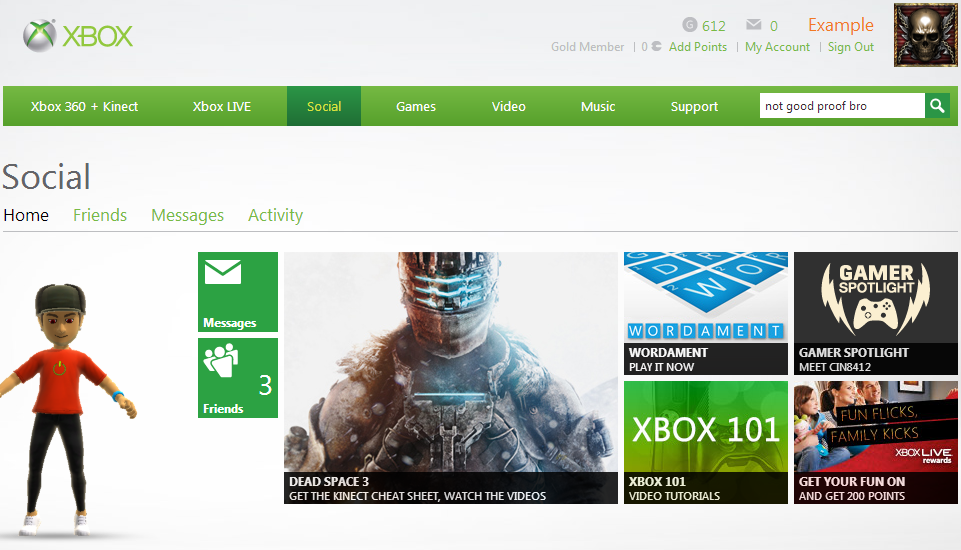Viewport: 961px width, 550px height.
Task: Click the Xbox logo in the header
Action: coord(78,36)
